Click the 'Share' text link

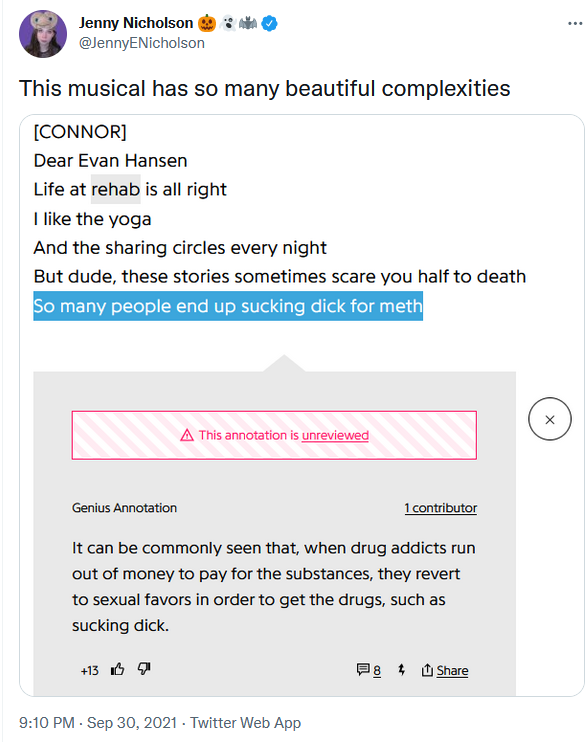[x=452, y=671]
